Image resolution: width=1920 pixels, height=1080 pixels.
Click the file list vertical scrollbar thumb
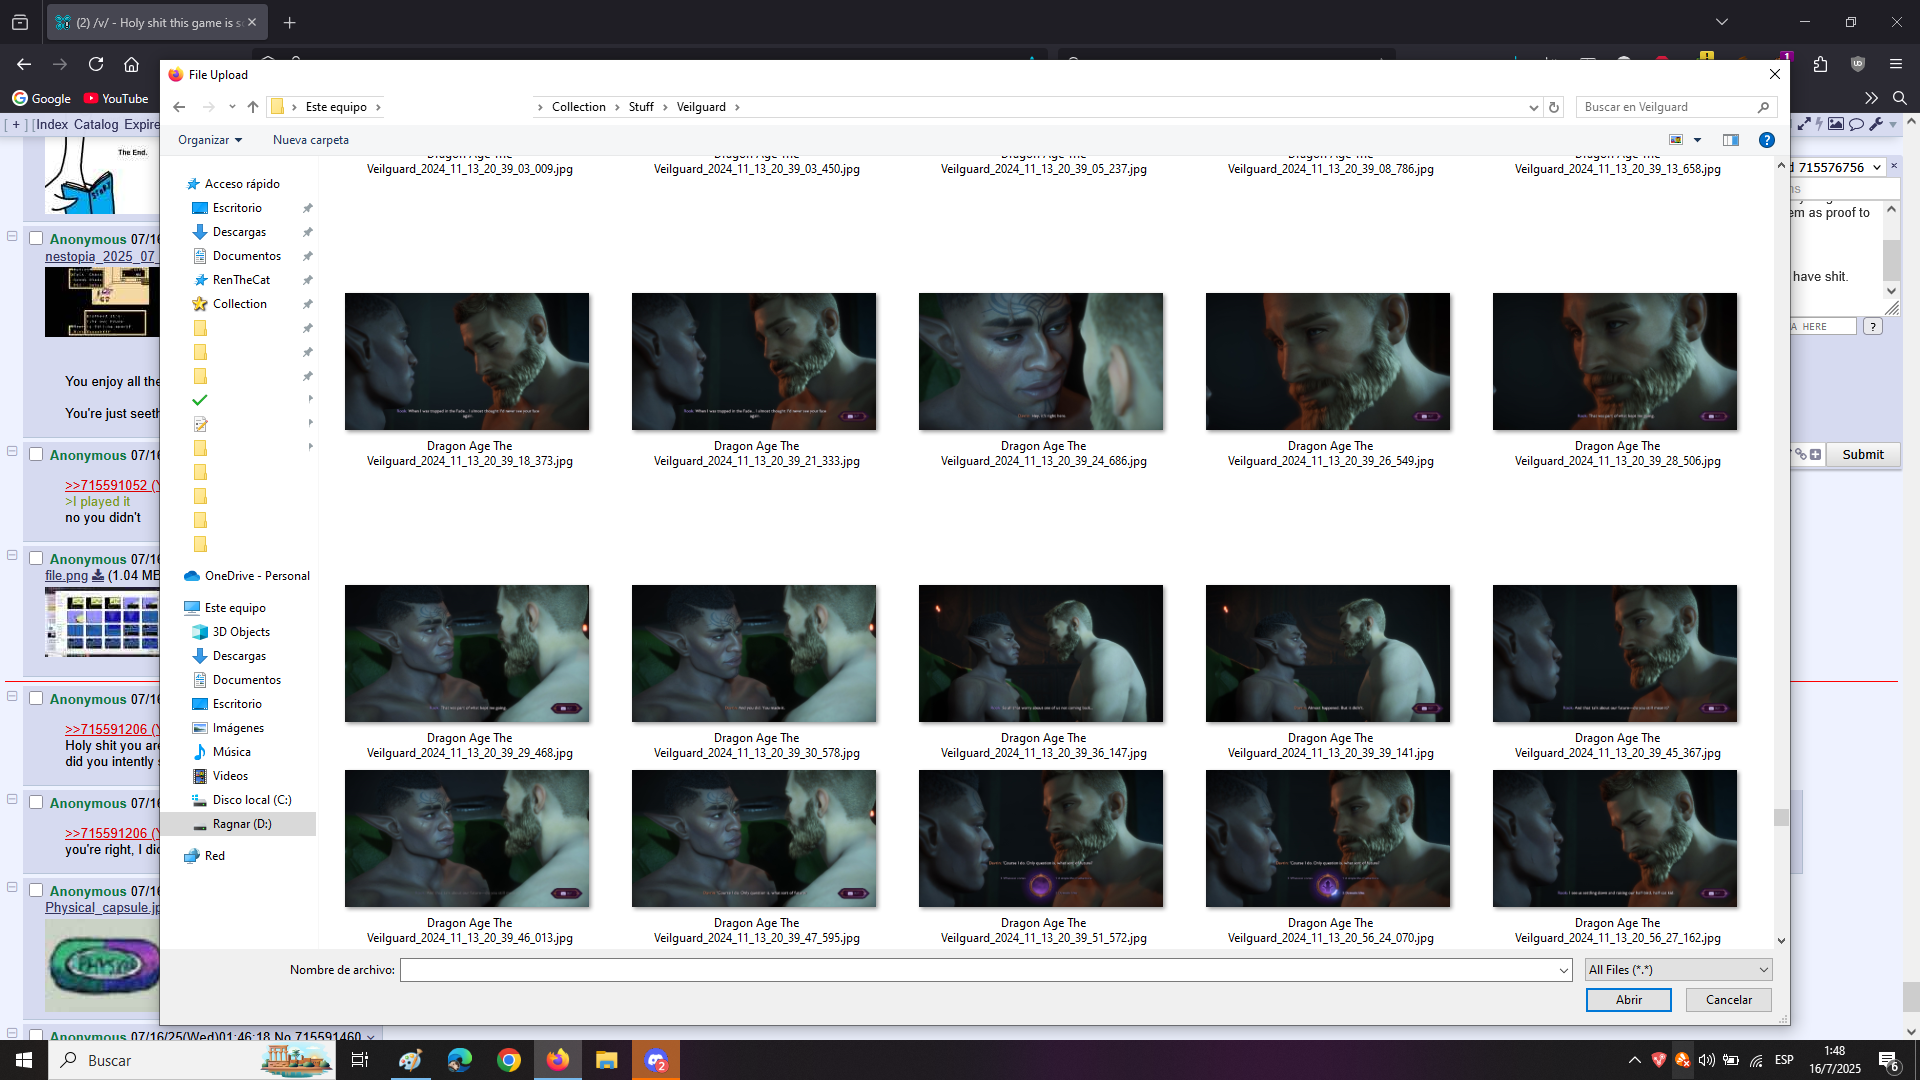coord(1780,818)
